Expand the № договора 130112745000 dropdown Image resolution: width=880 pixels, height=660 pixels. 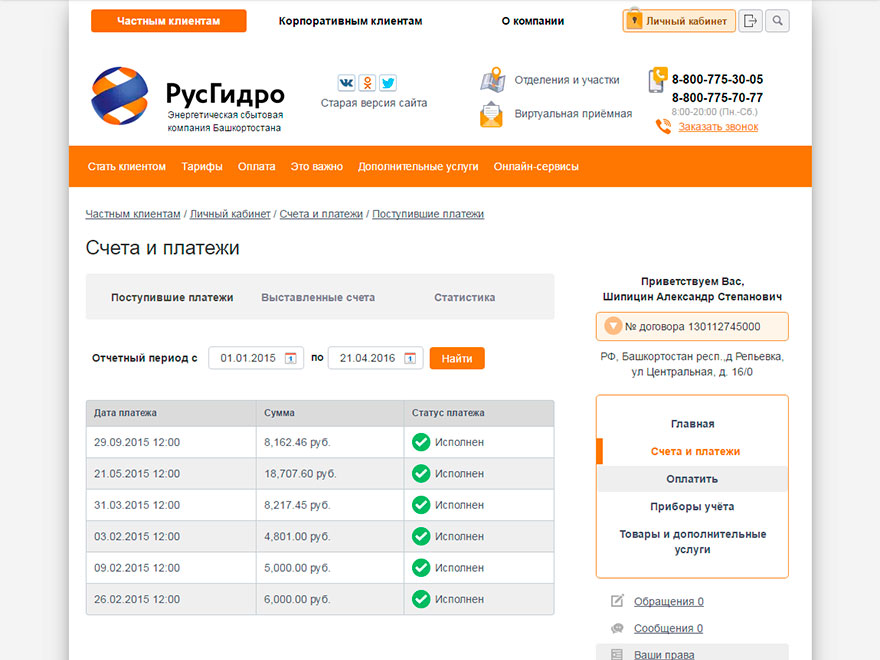(x=692, y=327)
